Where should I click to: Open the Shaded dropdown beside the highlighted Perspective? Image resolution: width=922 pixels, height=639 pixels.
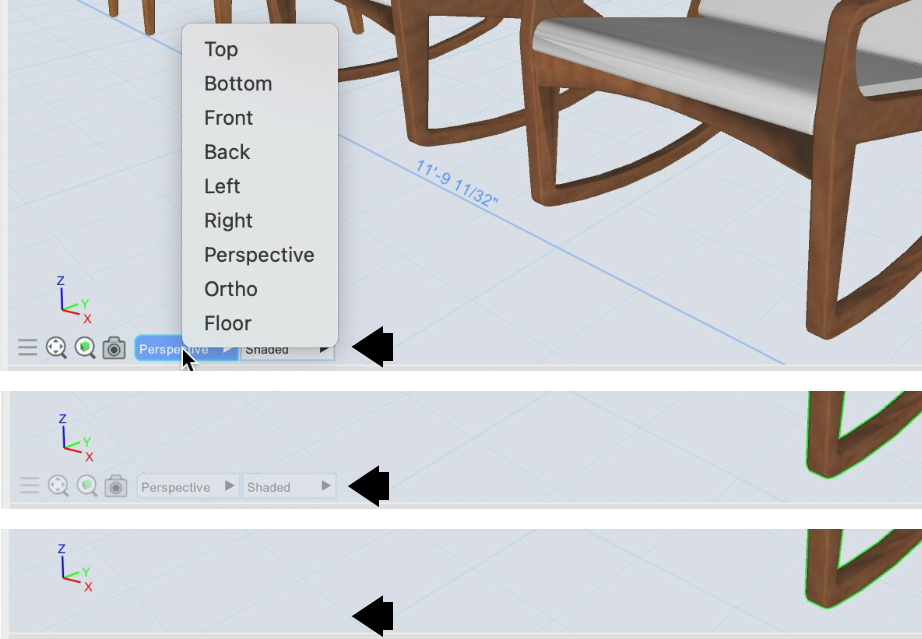click(x=287, y=350)
